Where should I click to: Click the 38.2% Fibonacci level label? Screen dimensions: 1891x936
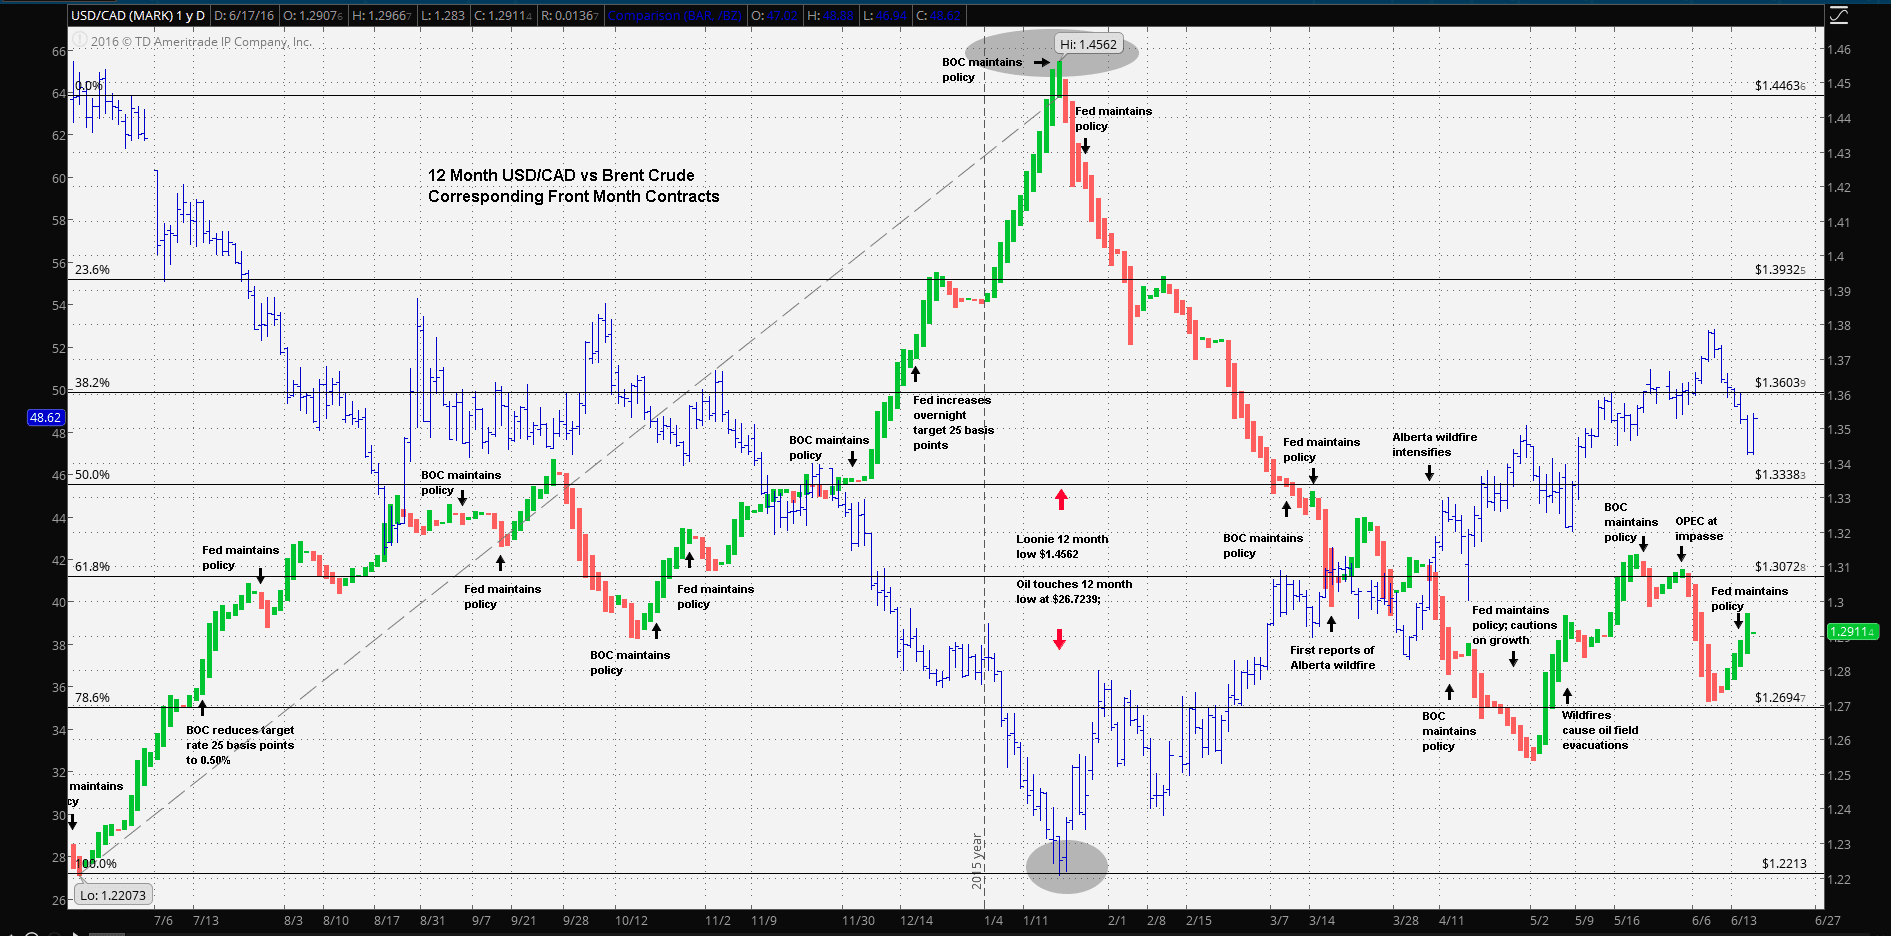tap(92, 383)
